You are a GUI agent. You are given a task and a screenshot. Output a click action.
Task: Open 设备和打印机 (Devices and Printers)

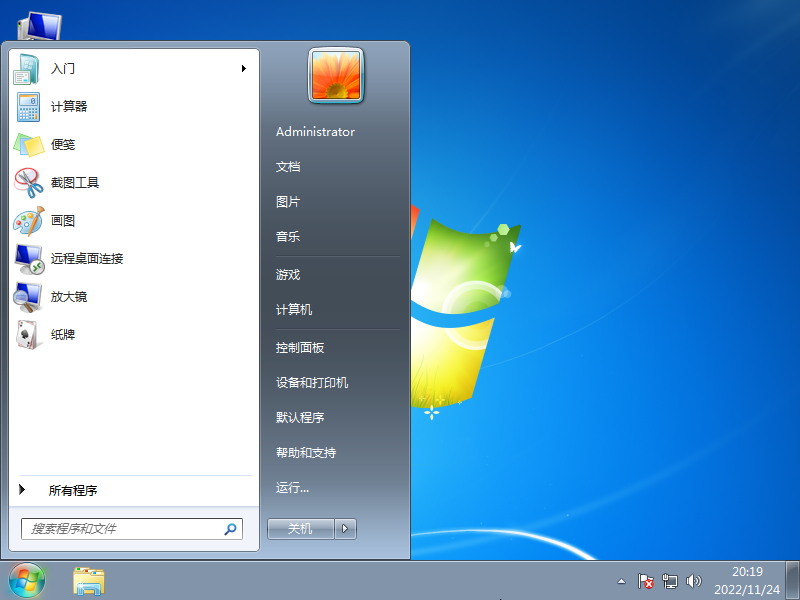tap(313, 382)
